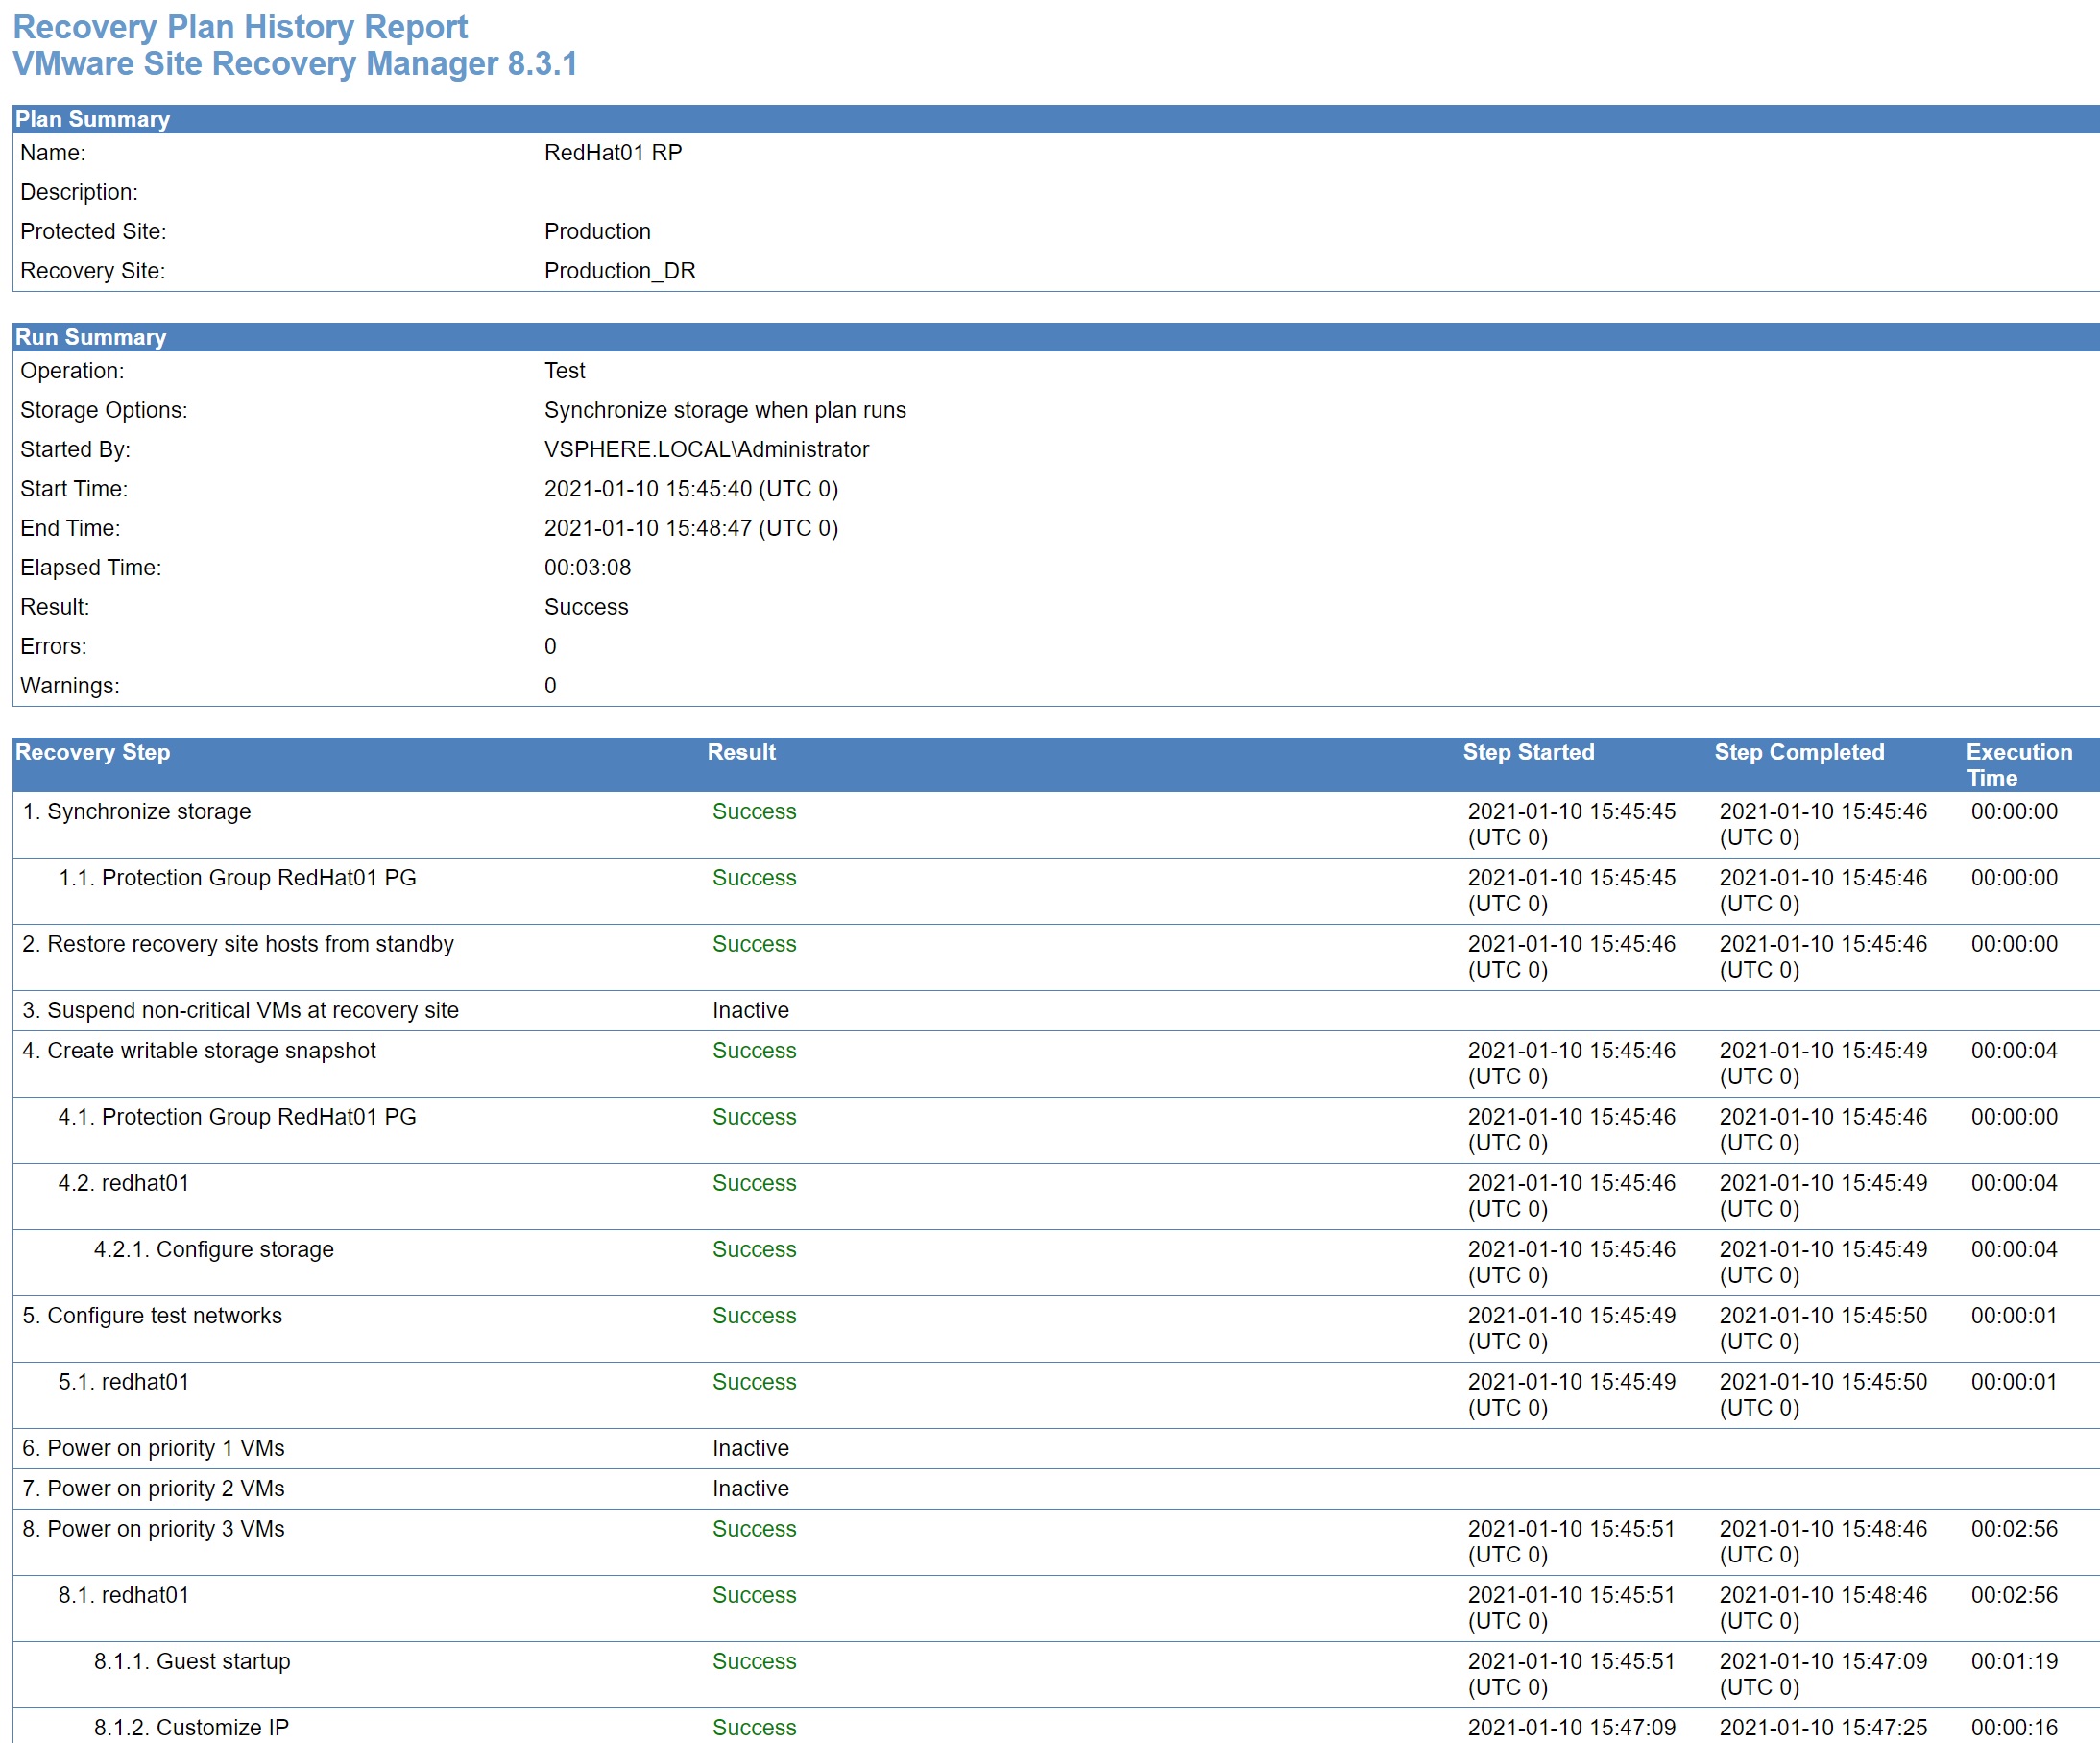The image size is (2100, 1743).
Task: Click Success result for Configure test networks
Action: coord(754,1316)
